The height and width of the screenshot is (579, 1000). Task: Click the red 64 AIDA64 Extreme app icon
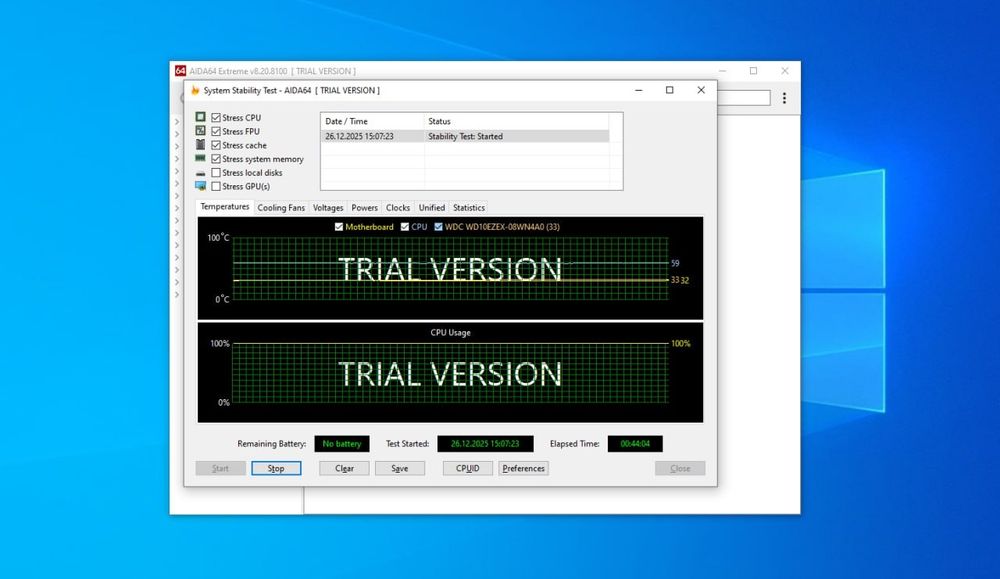click(180, 71)
